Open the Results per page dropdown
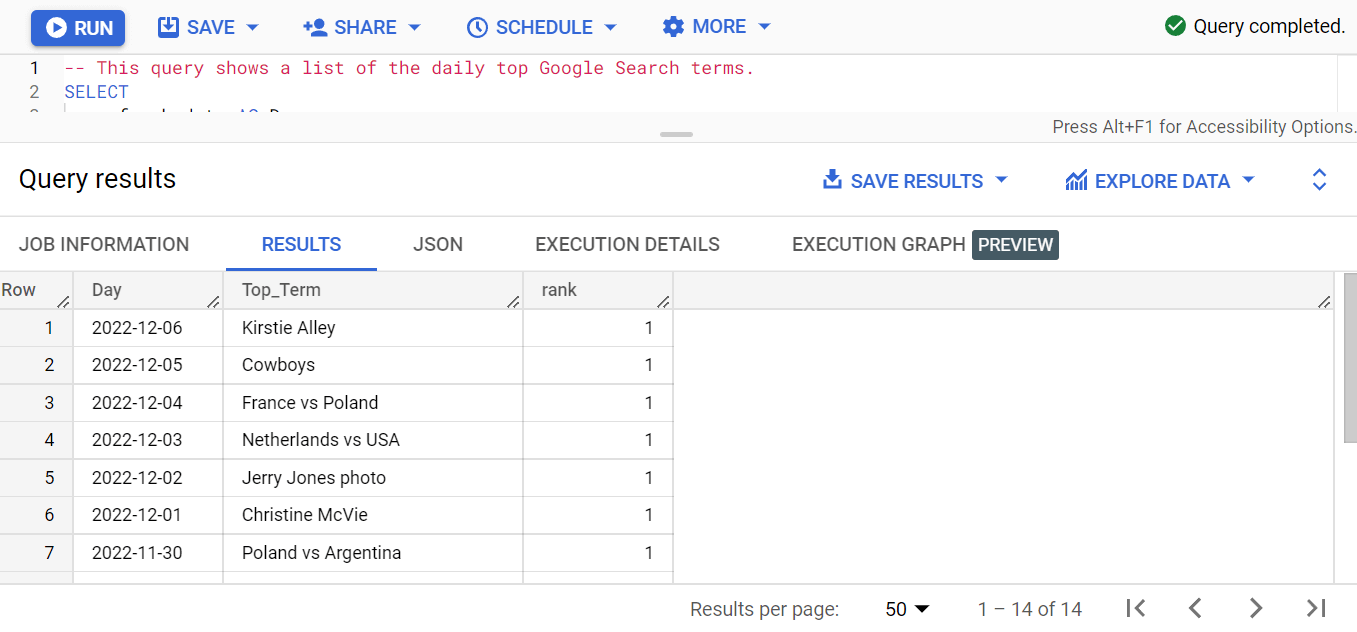Image resolution: width=1357 pixels, height=632 pixels. (x=906, y=608)
